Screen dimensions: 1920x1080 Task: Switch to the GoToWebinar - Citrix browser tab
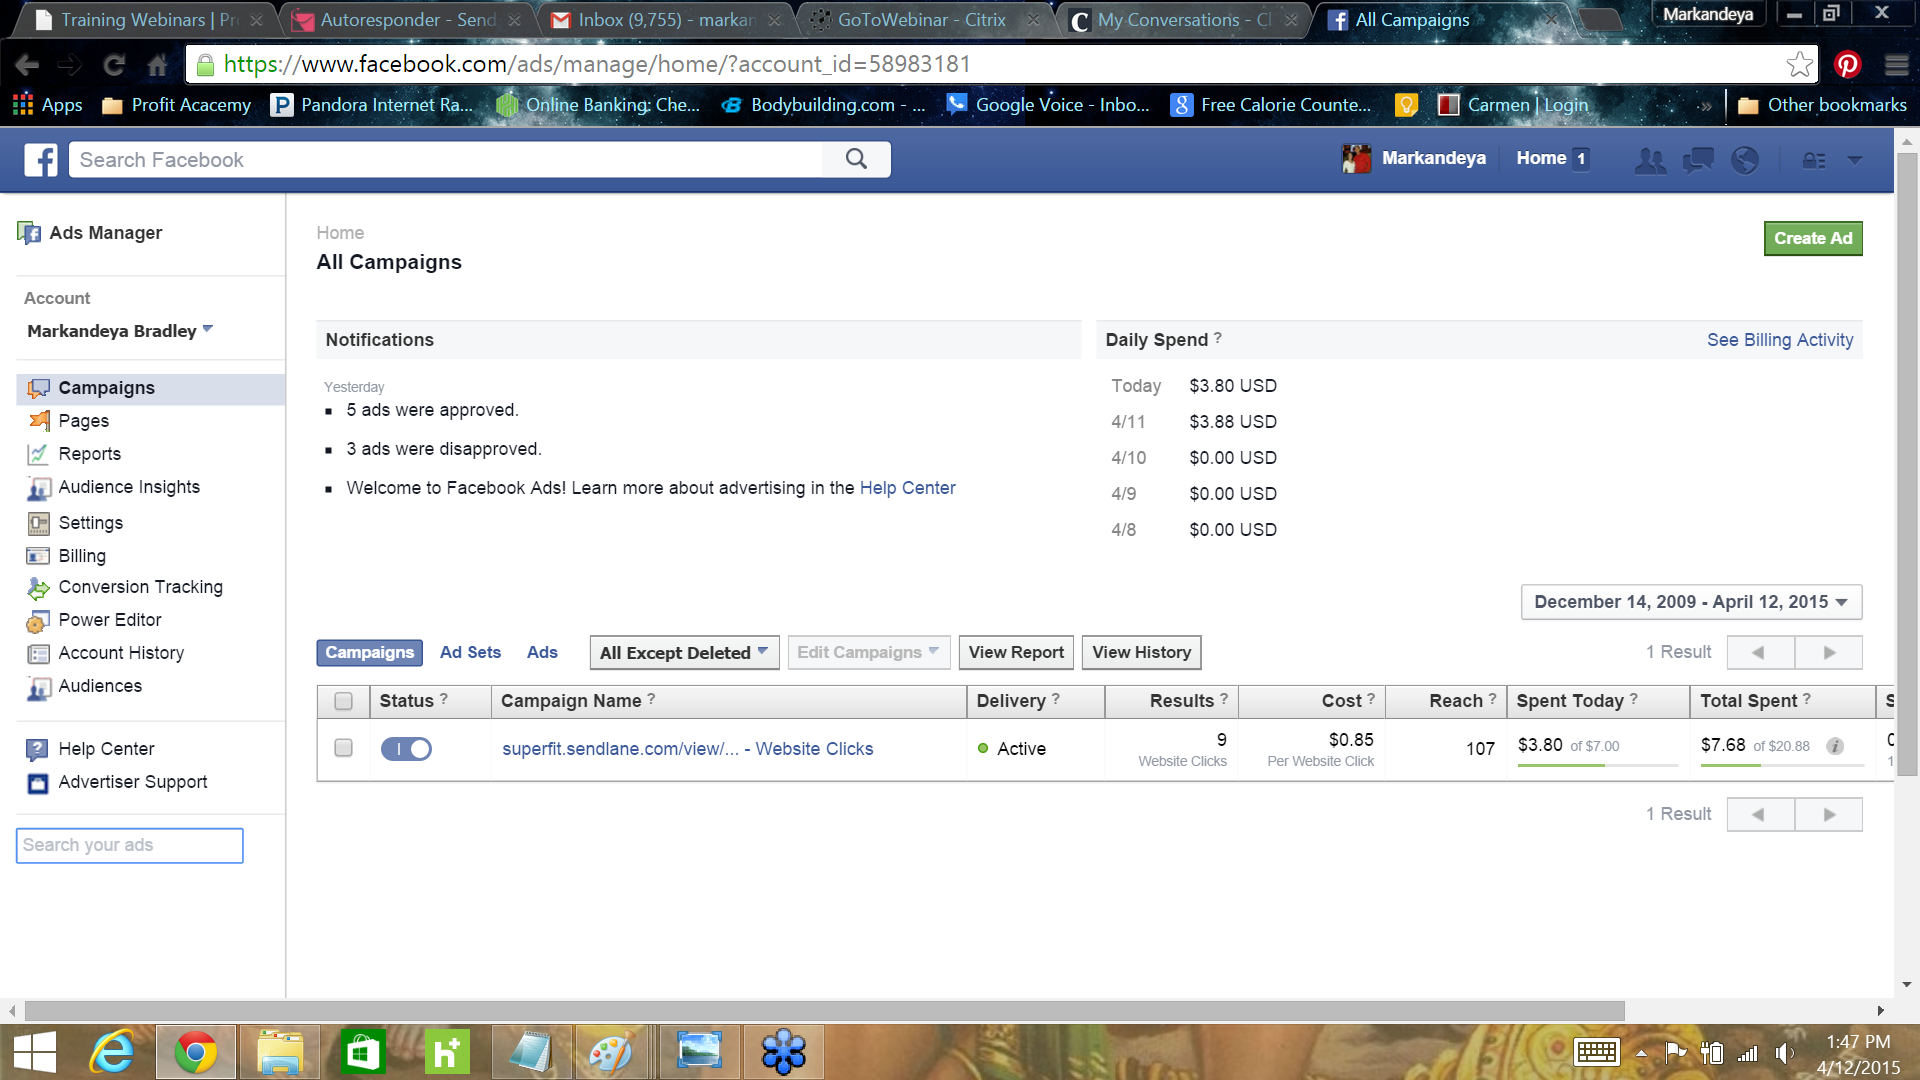coord(921,20)
